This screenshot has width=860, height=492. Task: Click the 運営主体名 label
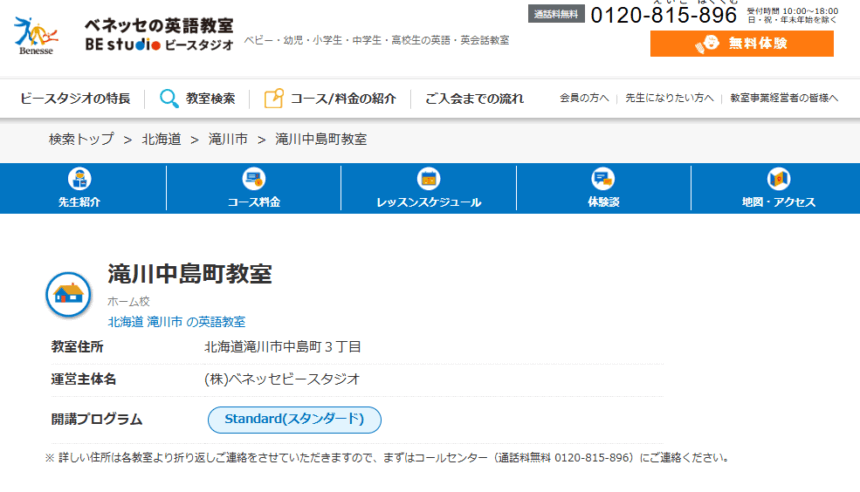point(84,380)
